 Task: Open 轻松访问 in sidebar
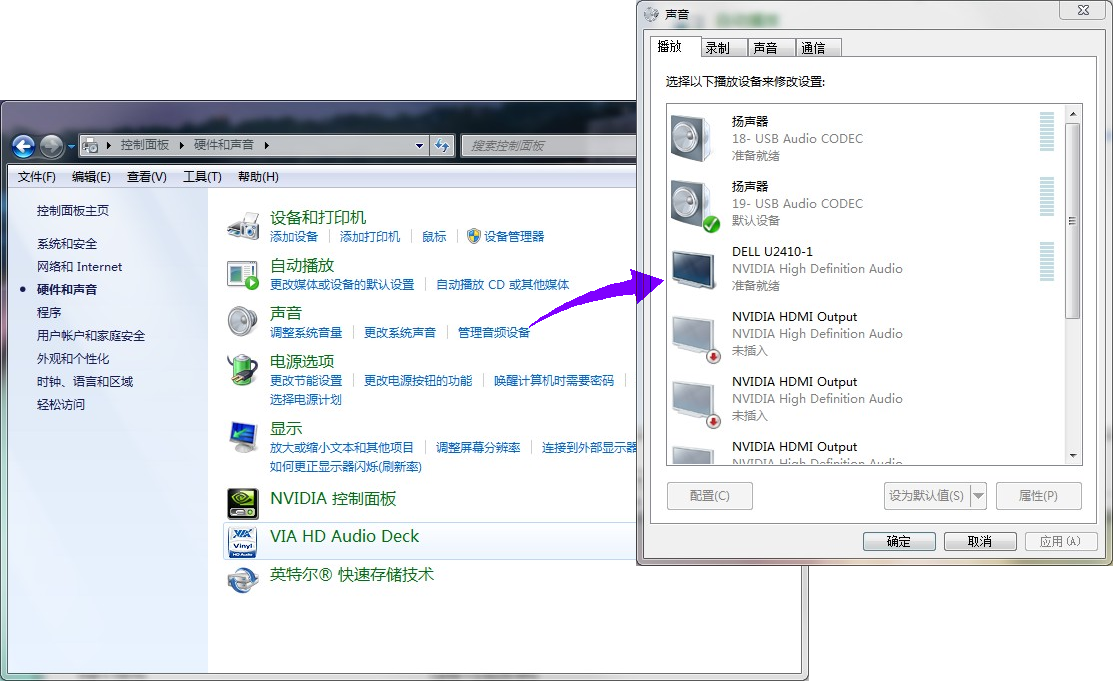click(60, 404)
